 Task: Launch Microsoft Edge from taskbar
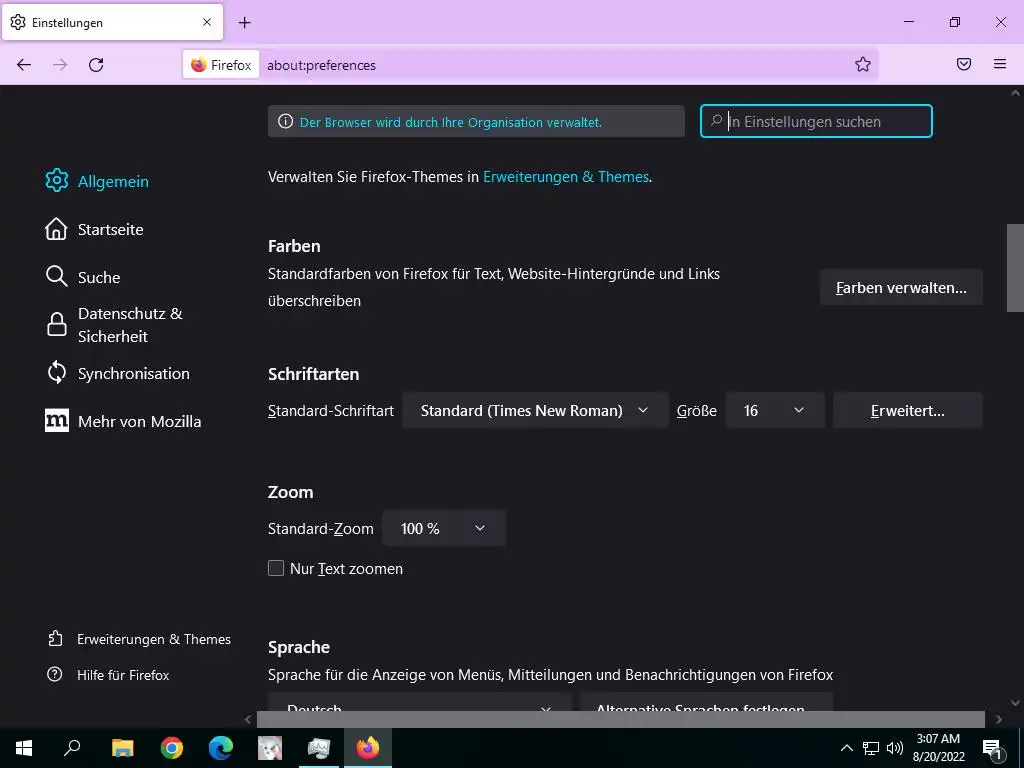(x=221, y=748)
